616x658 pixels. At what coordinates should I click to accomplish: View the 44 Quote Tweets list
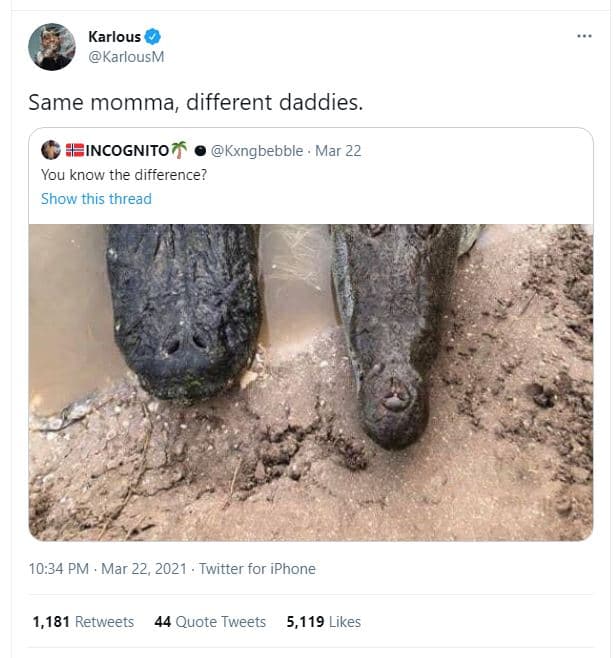point(210,622)
